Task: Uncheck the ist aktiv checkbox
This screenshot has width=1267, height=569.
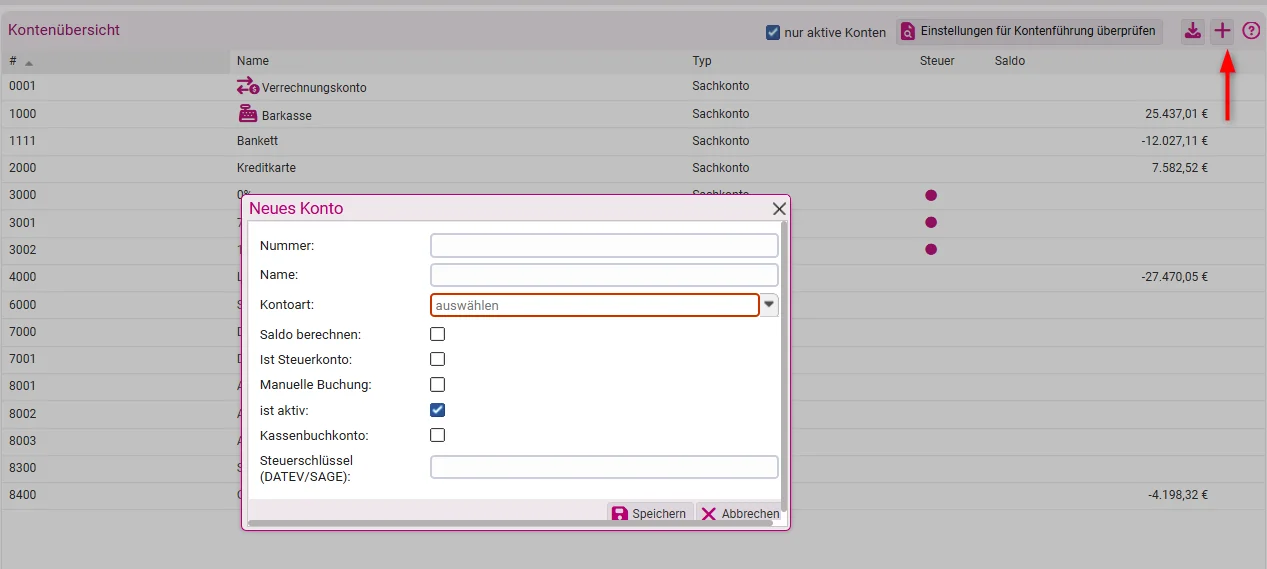Action: 437,410
